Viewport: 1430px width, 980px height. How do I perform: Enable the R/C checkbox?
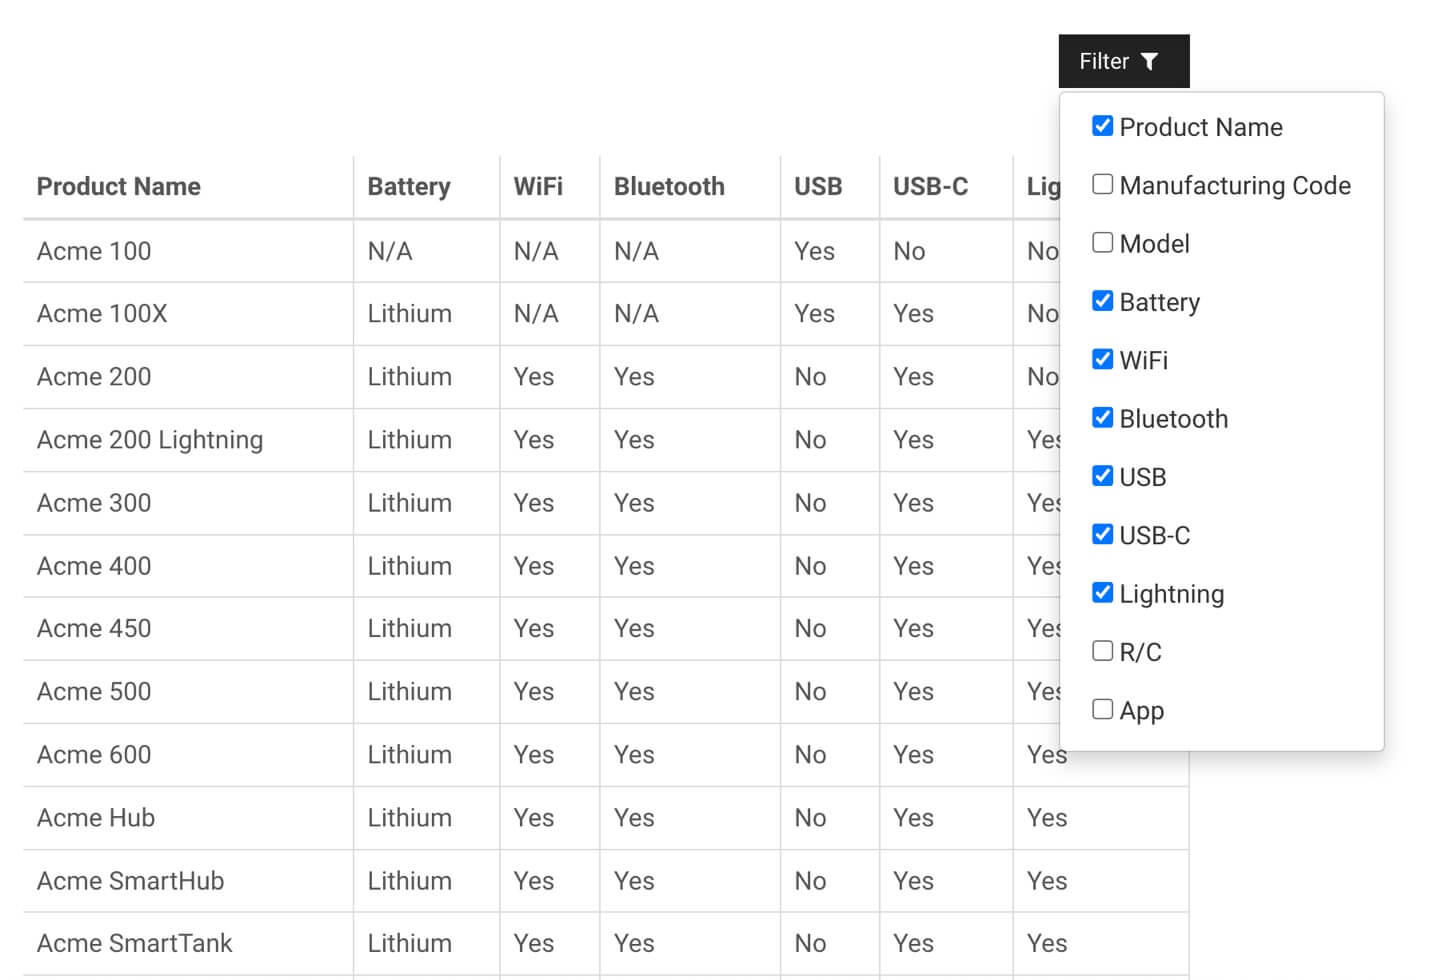pyautogui.click(x=1102, y=650)
